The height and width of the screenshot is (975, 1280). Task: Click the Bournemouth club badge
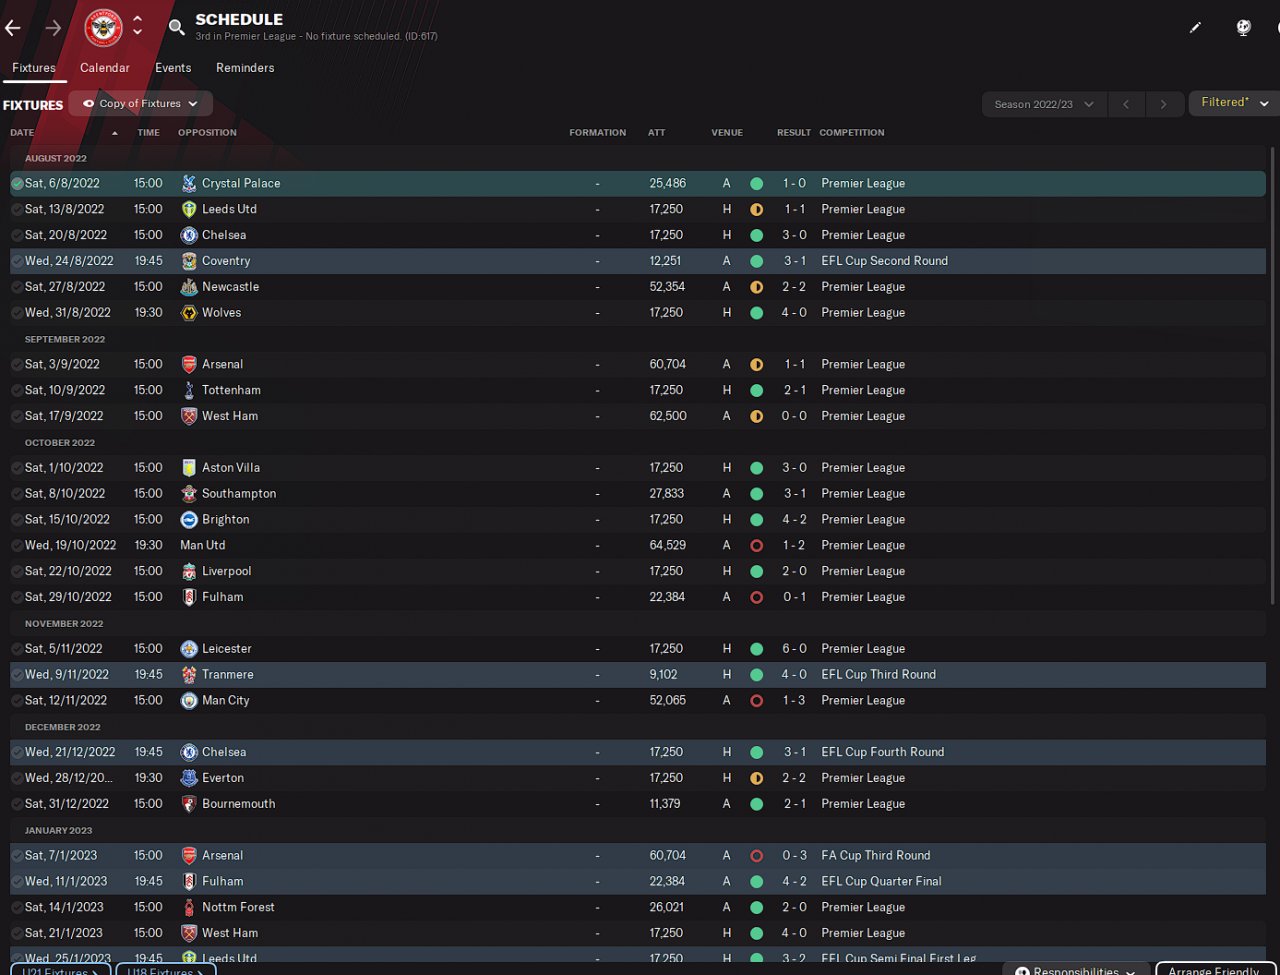pos(189,804)
